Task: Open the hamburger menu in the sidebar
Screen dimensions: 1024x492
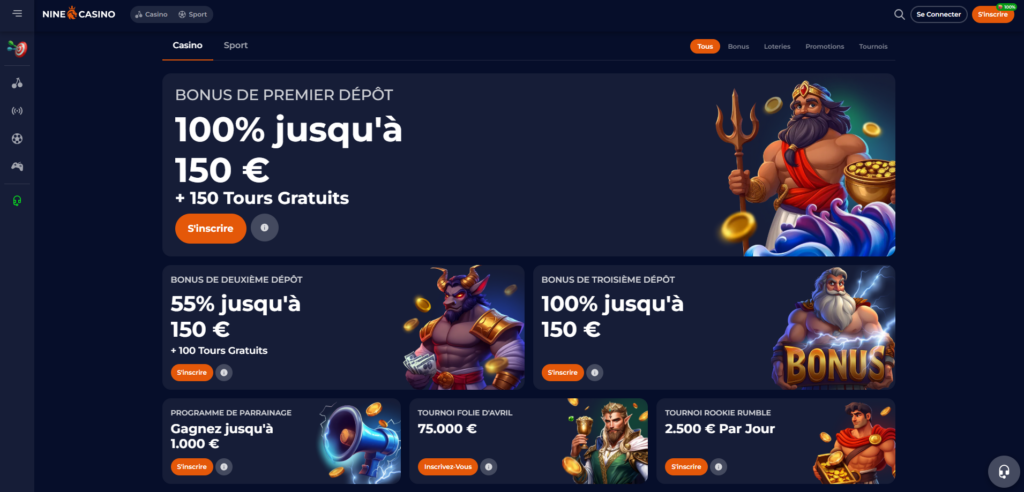Action: (x=17, y=14)
